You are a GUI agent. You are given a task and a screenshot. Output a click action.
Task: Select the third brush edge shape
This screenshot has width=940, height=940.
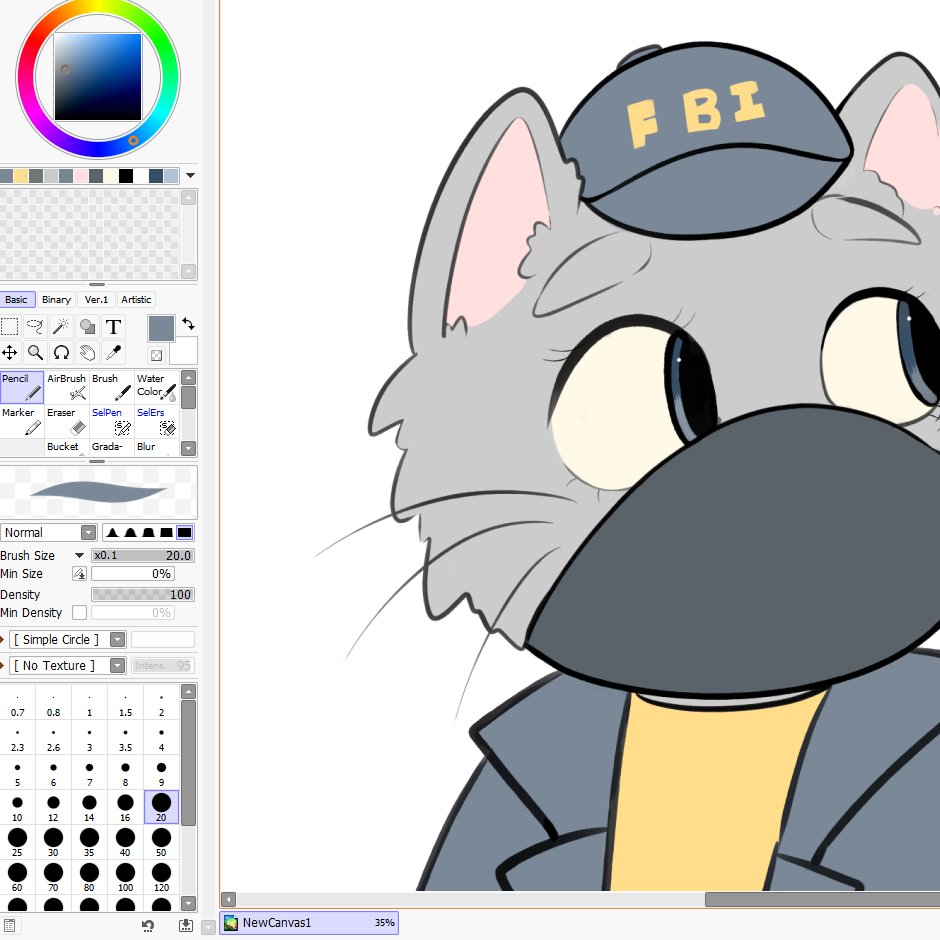(148, 532)
